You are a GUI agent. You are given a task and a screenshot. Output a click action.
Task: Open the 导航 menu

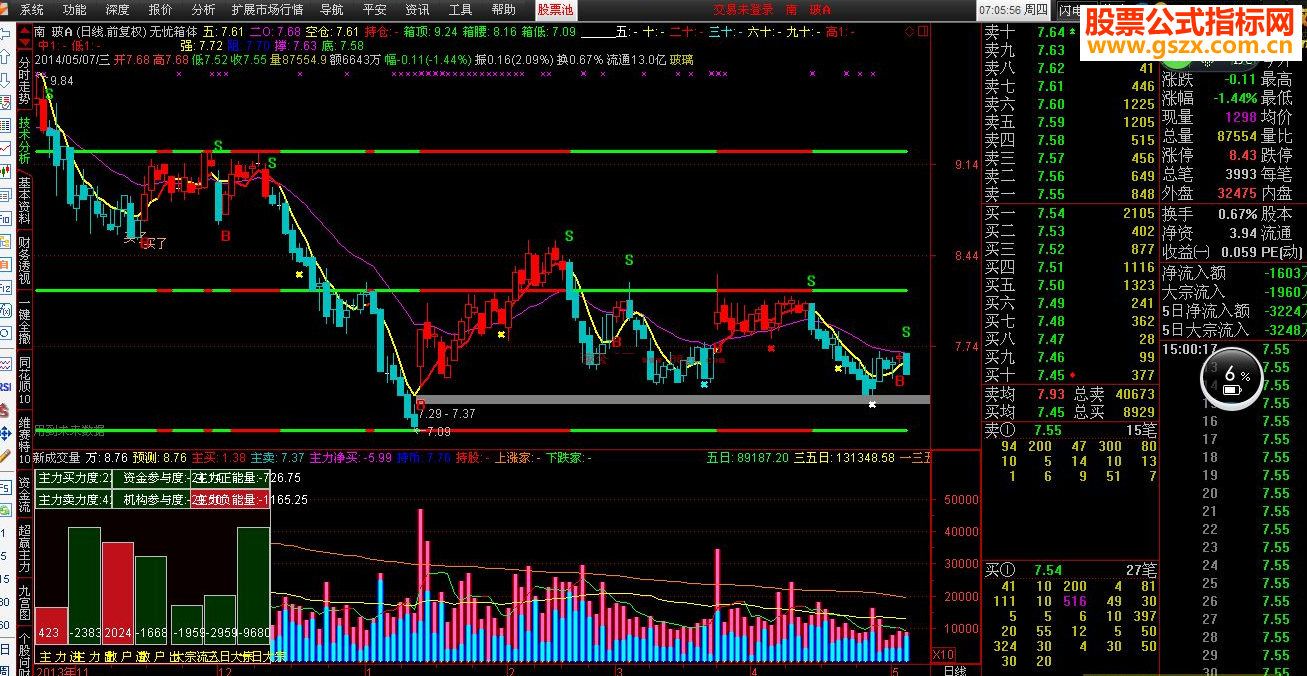[332, 9]
